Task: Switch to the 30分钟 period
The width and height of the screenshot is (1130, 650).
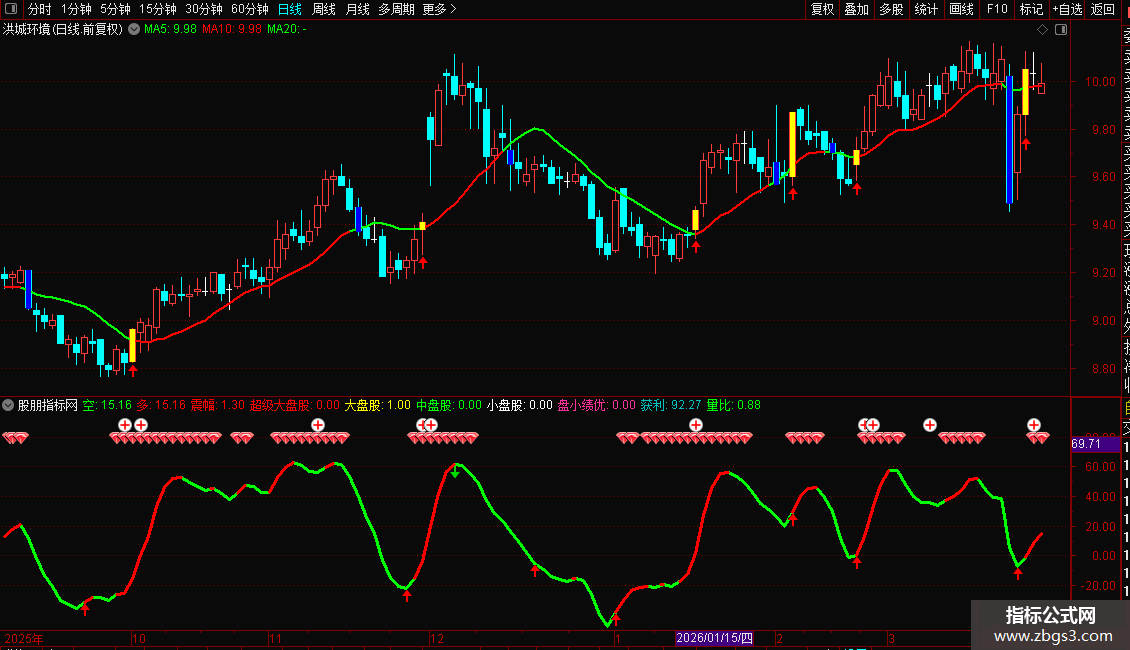Action: [x=204, y=9]
